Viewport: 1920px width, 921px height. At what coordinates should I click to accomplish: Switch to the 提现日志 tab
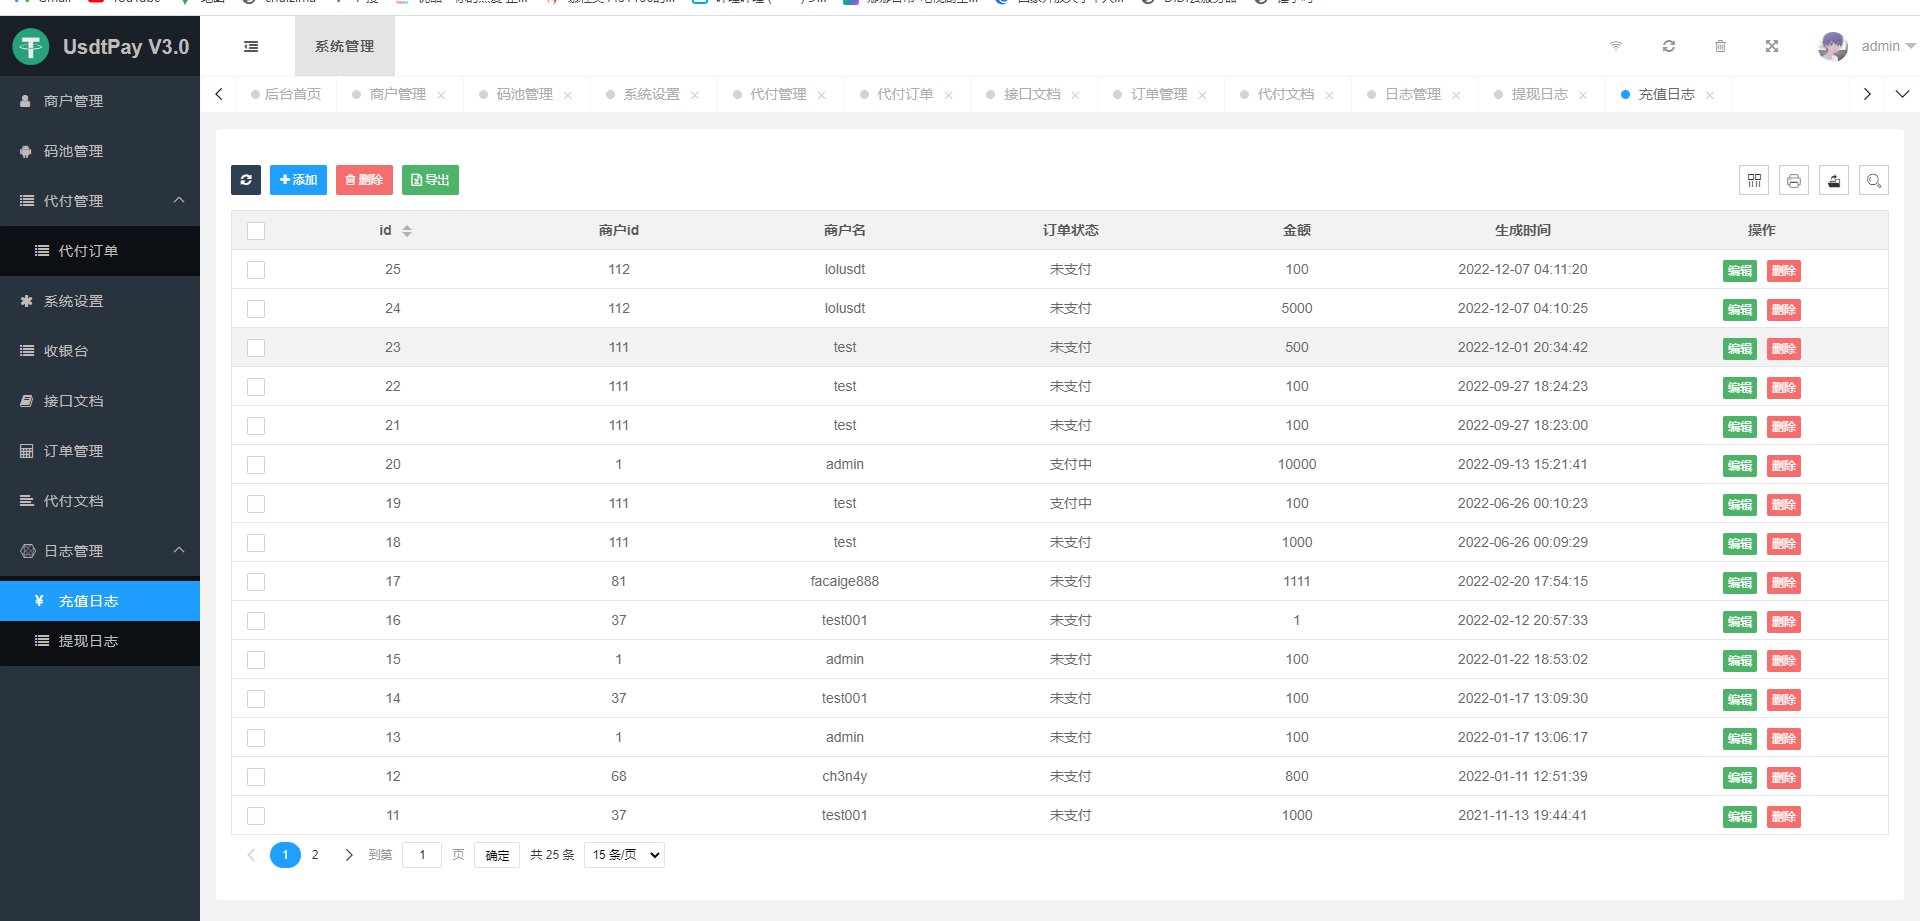1539,94
